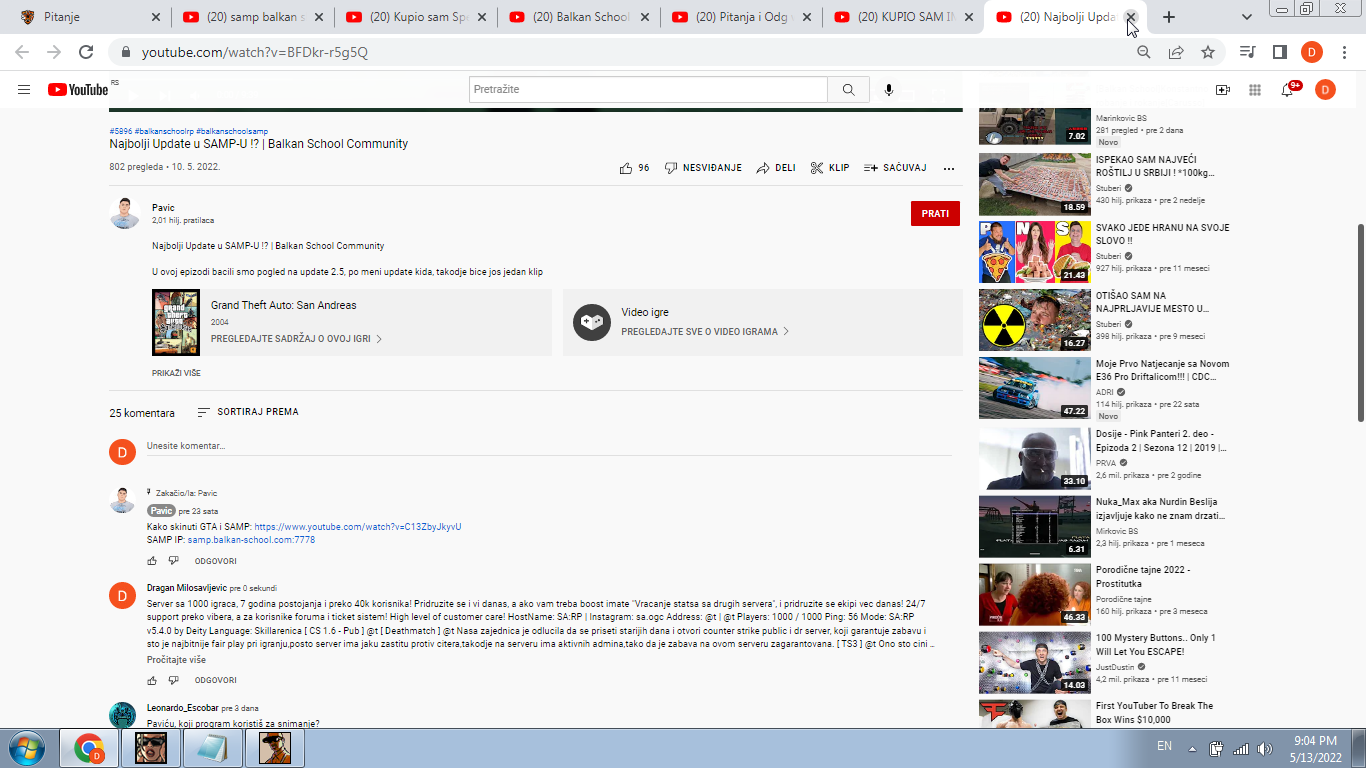Open the C13ZbyJkyvU YouTube link
The height and width of the screenshot is (768, 1366).
point(358,526)
